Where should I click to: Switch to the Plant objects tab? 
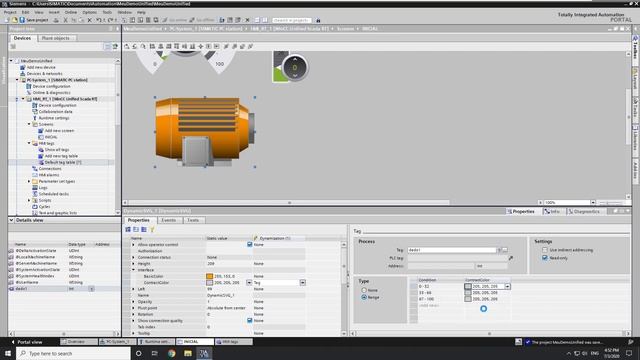tap(56, 38)
